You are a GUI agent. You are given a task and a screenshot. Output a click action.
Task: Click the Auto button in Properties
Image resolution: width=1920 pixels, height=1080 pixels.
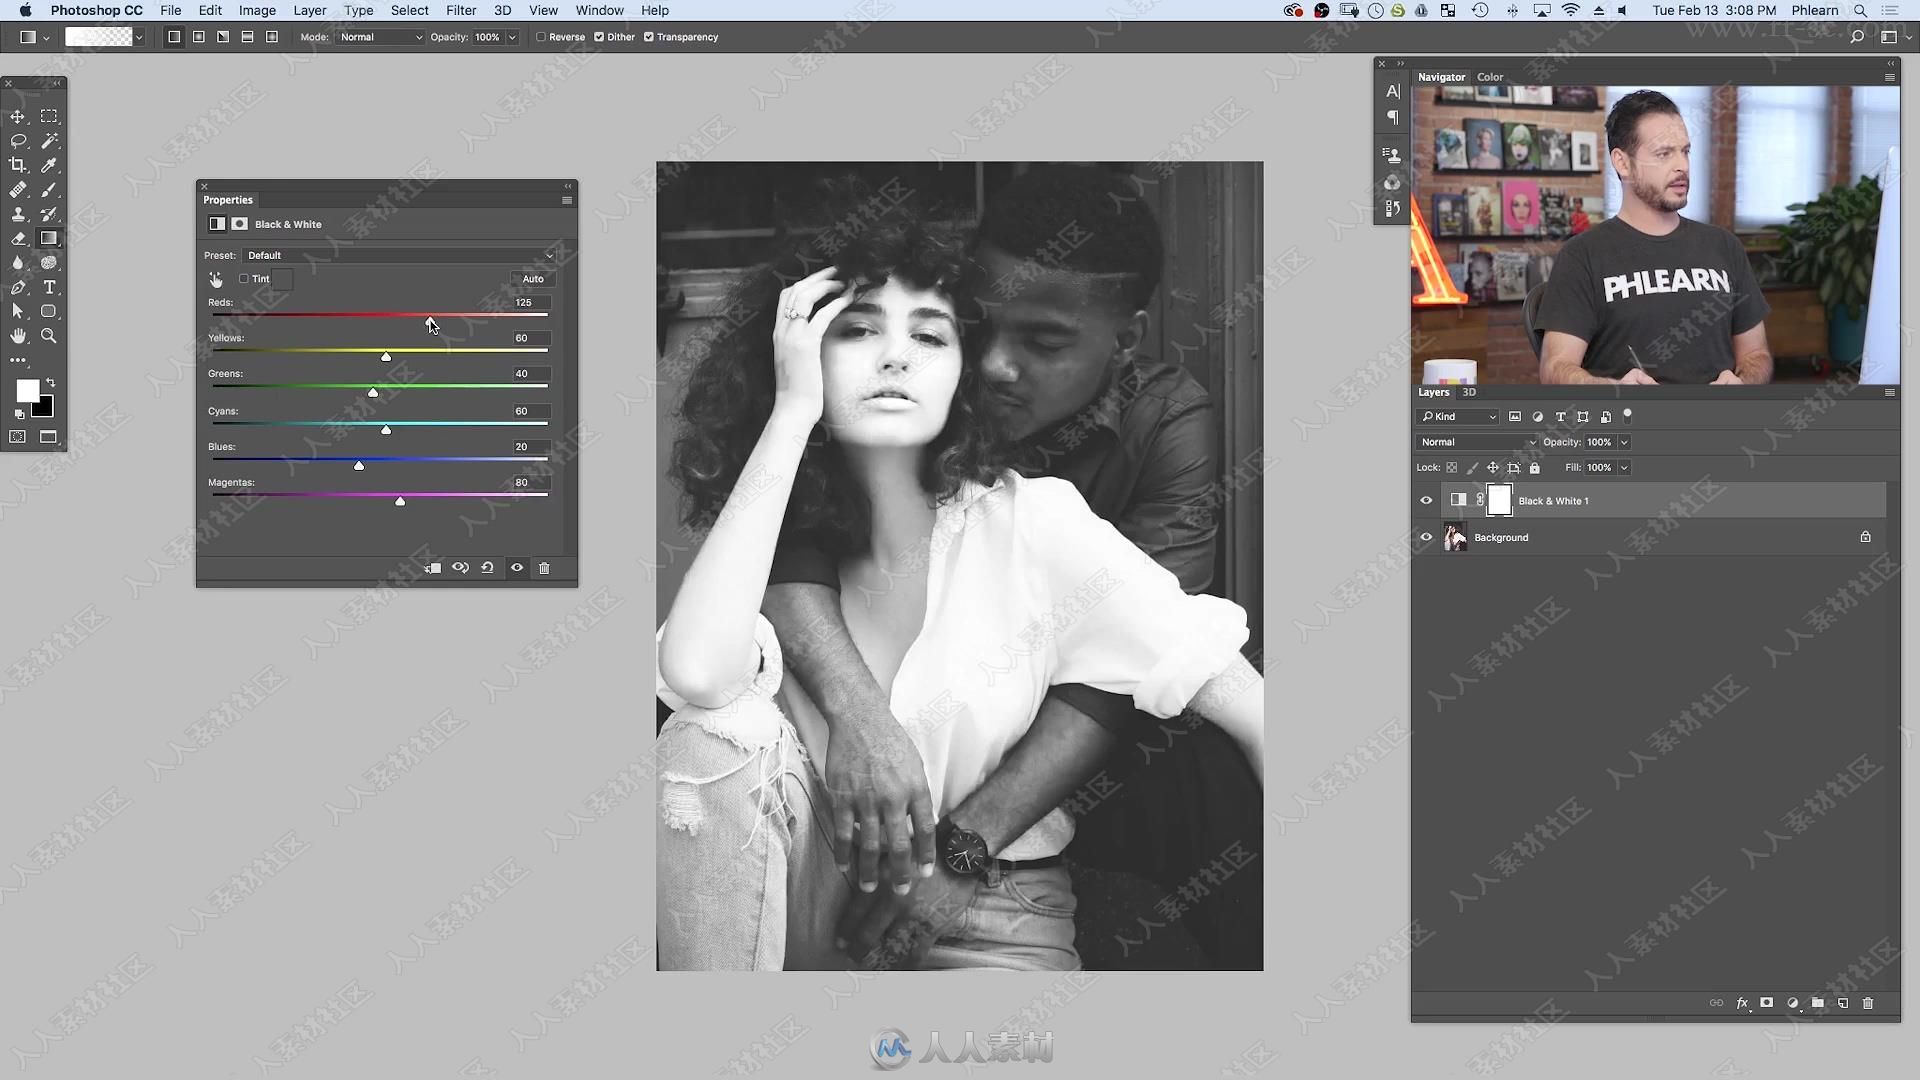tap(531, 278)
